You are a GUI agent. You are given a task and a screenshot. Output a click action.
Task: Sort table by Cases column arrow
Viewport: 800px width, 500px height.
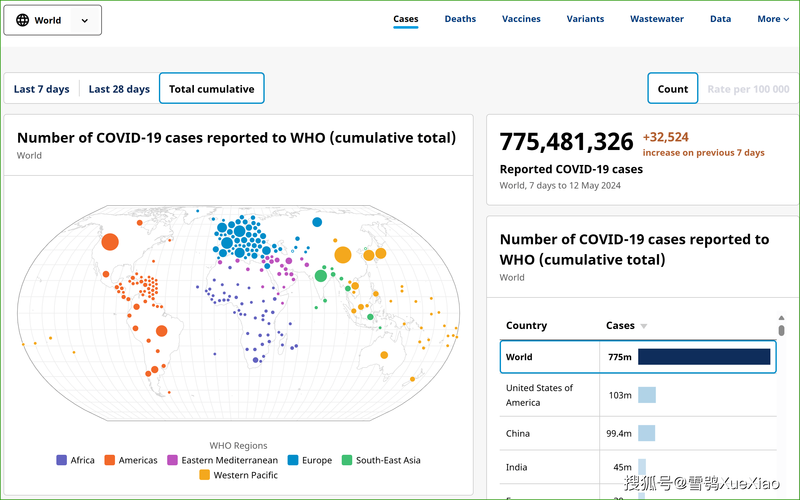point(644,326)
